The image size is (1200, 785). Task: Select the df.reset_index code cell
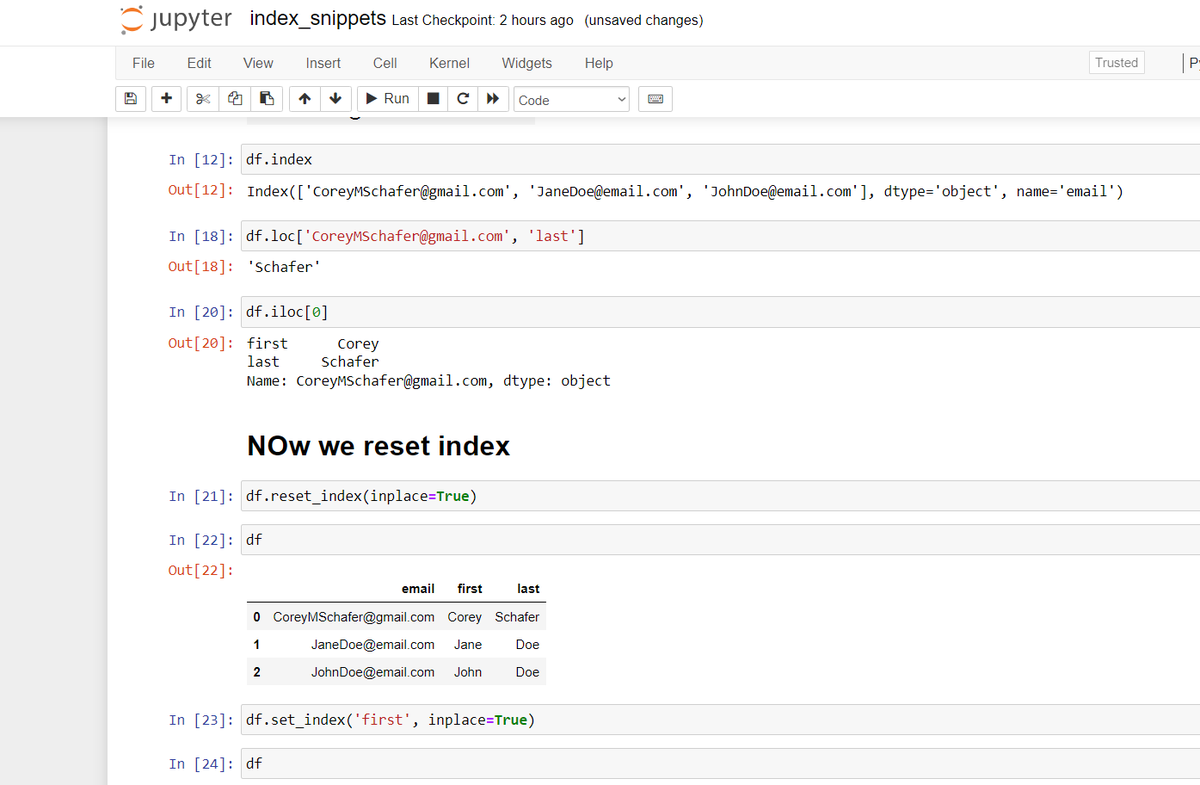(x=720, y=496)
